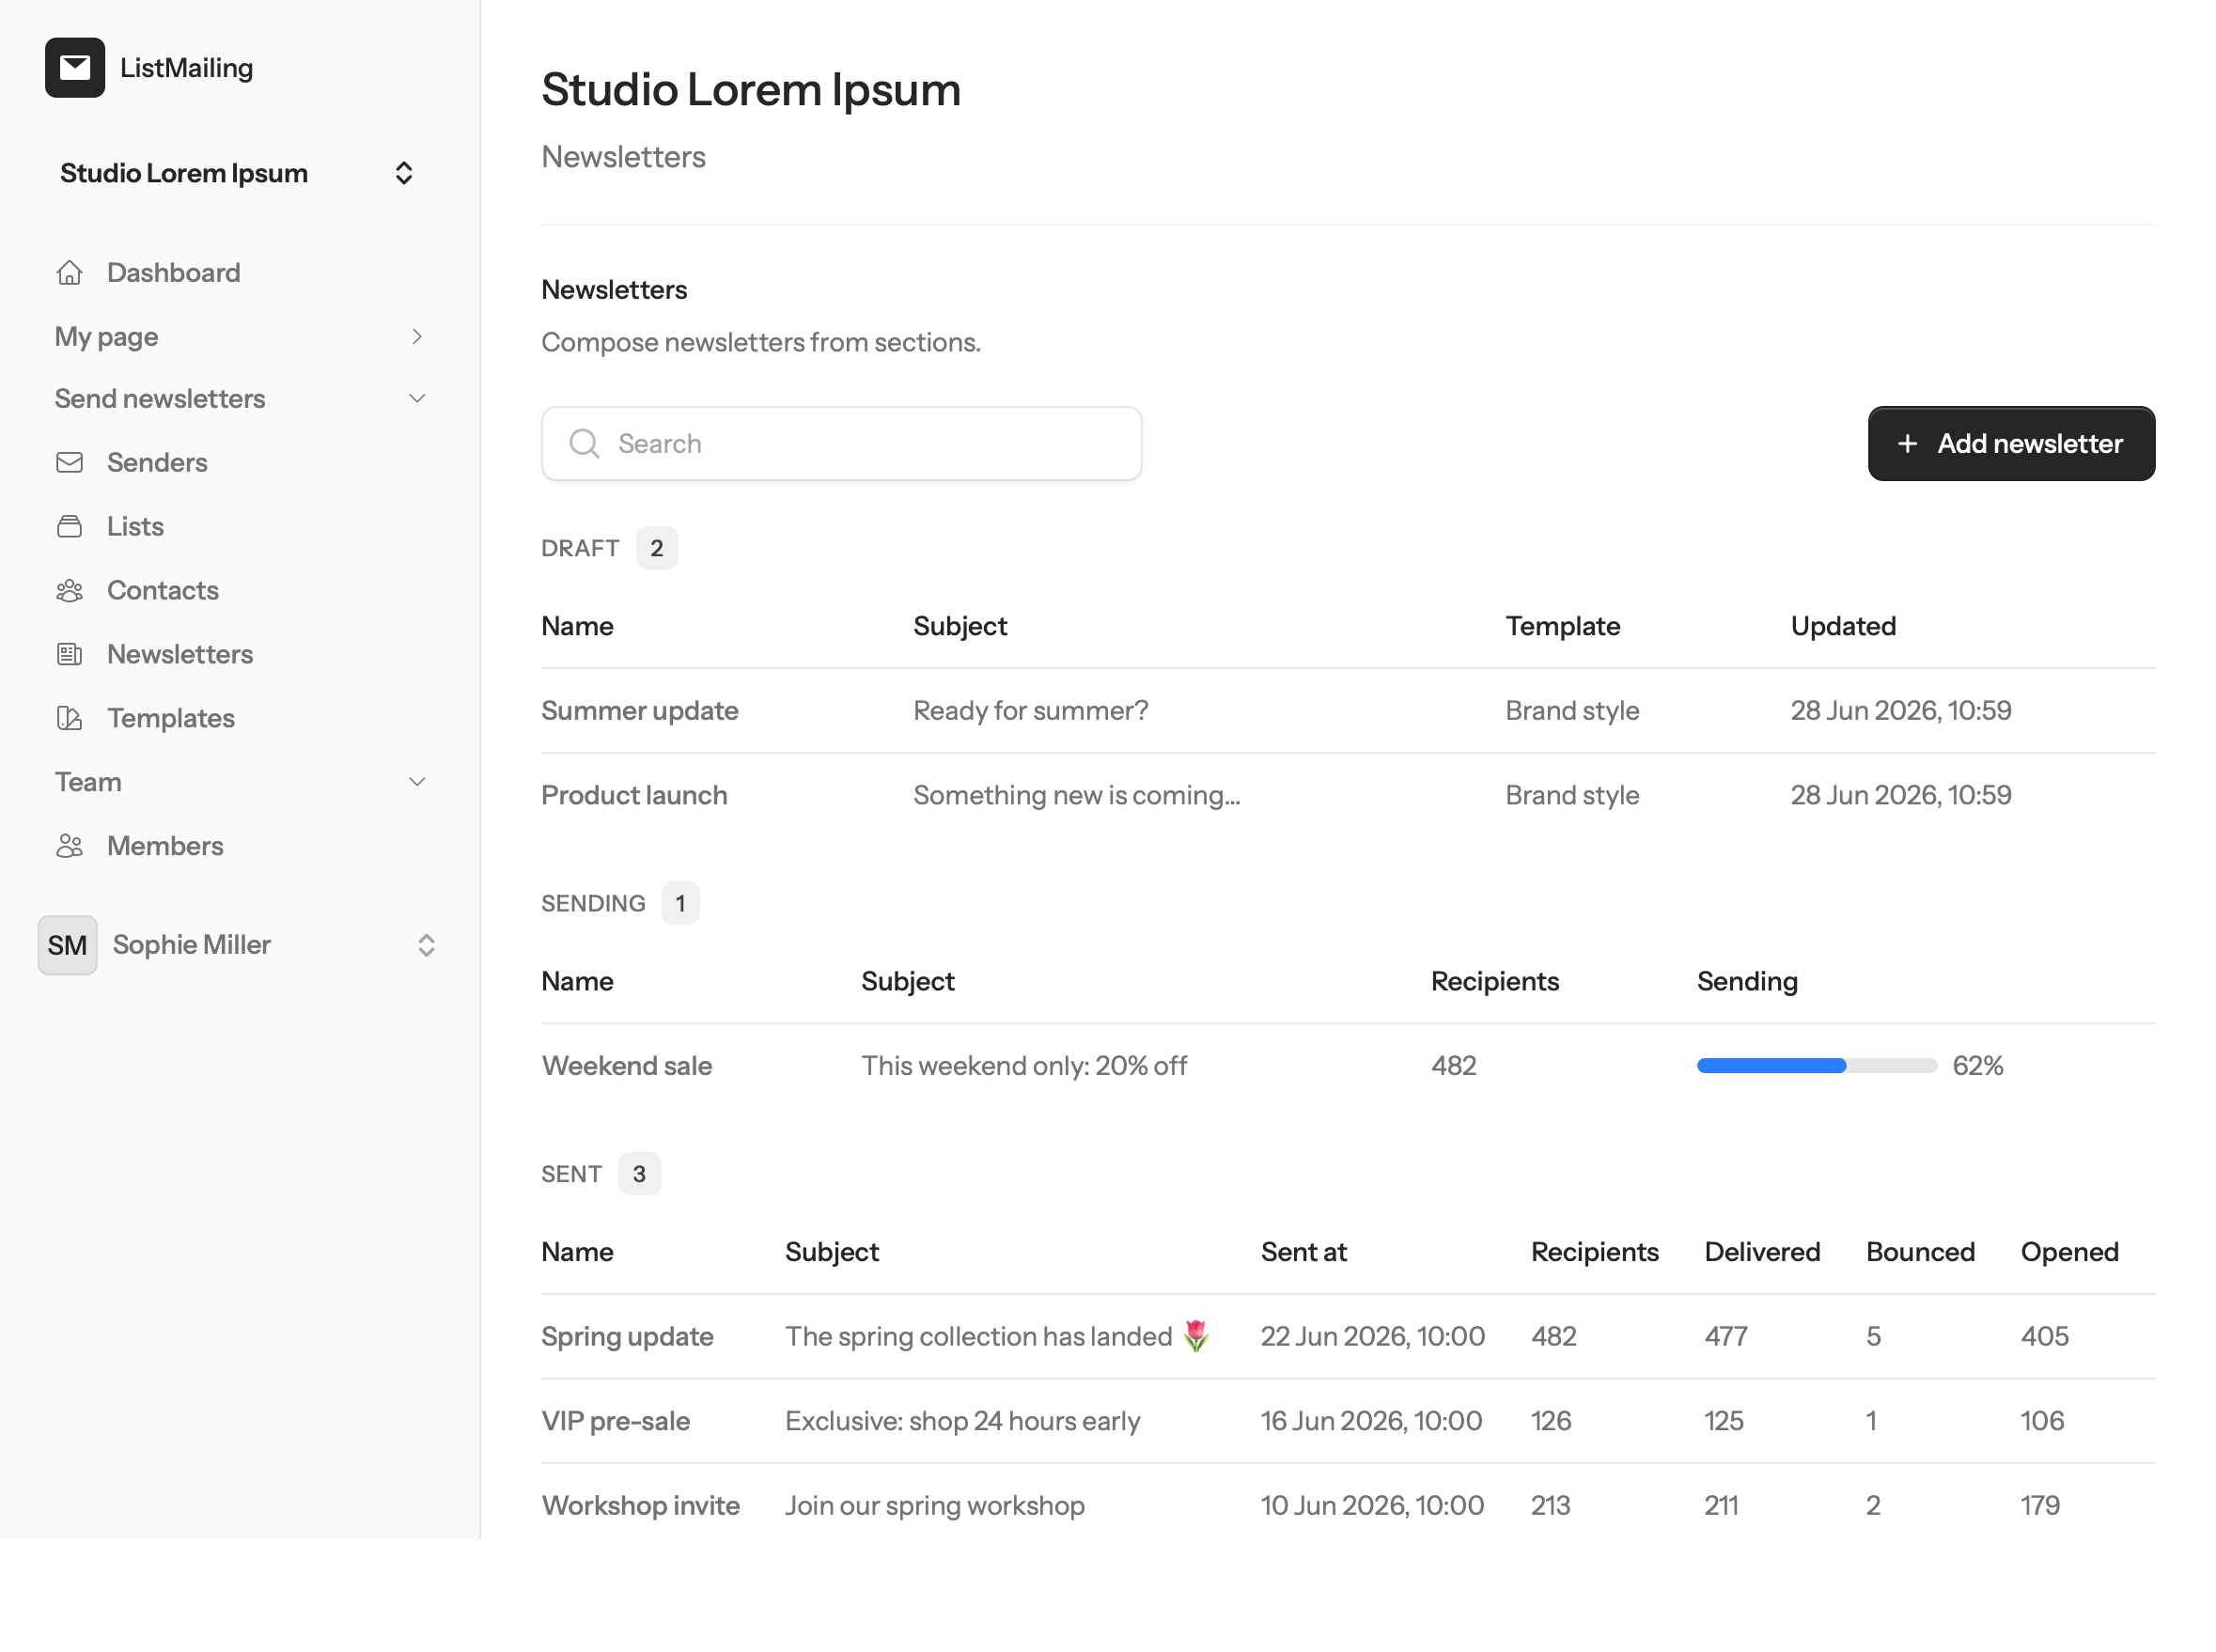Screen dimensions: 2216x1652
Task: Click 'Brand style' in Product launch row
Action: tap(1572, 796)
